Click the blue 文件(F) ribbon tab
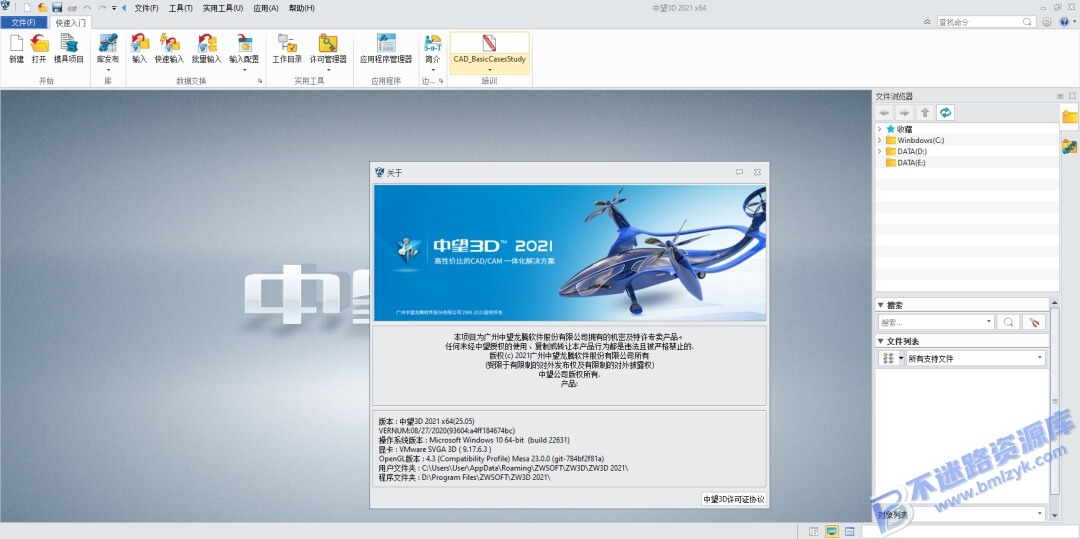The height and width of the screenshot is (539, 1080). [23, 23]
